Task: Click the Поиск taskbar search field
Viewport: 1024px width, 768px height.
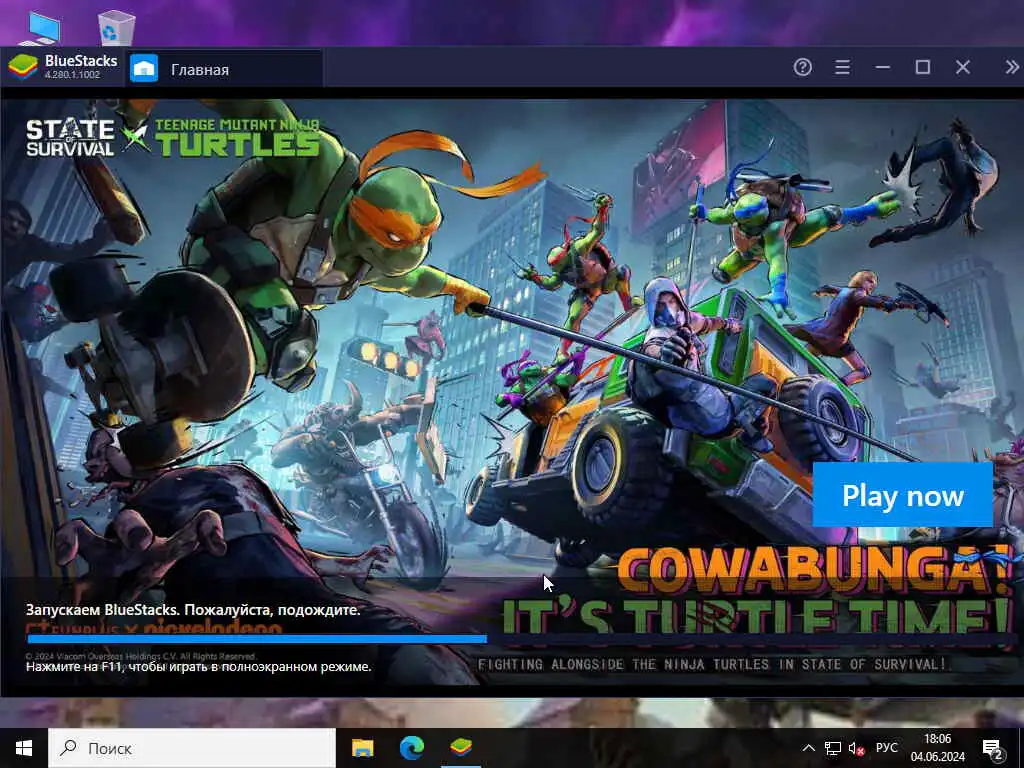Action: [192, 748]
